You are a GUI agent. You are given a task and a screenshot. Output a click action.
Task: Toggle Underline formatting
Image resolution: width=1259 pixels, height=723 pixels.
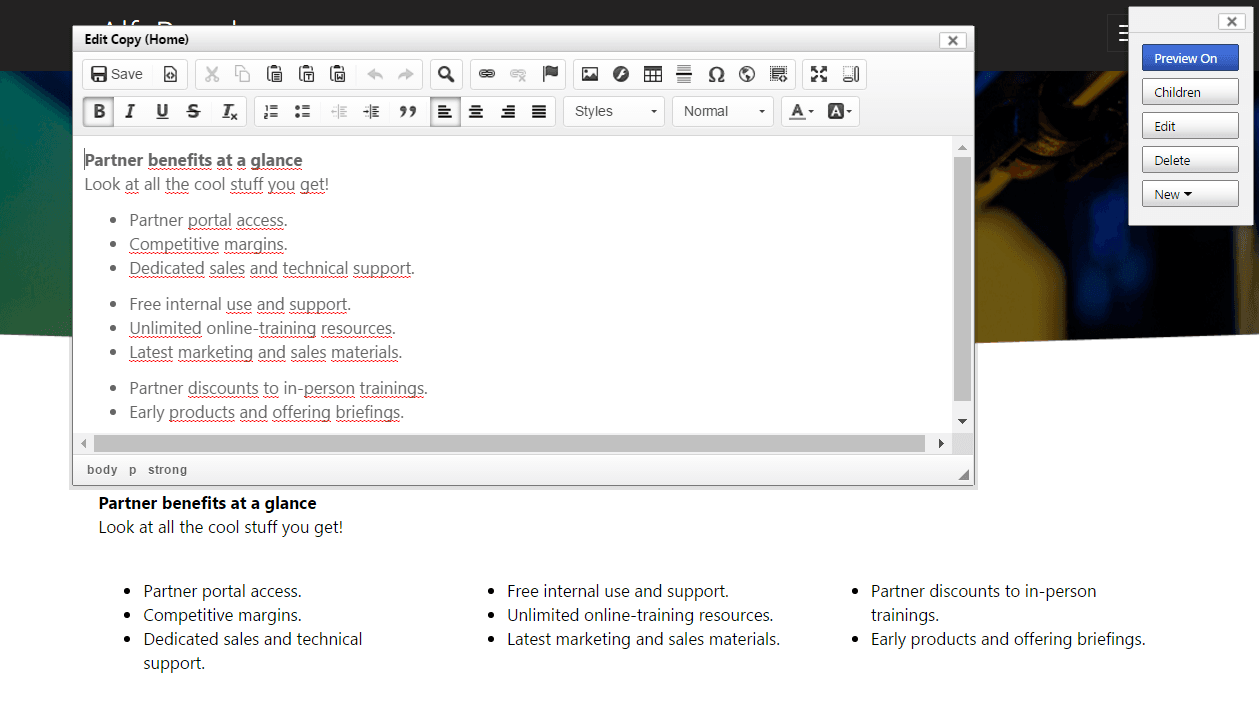point(162,111)
